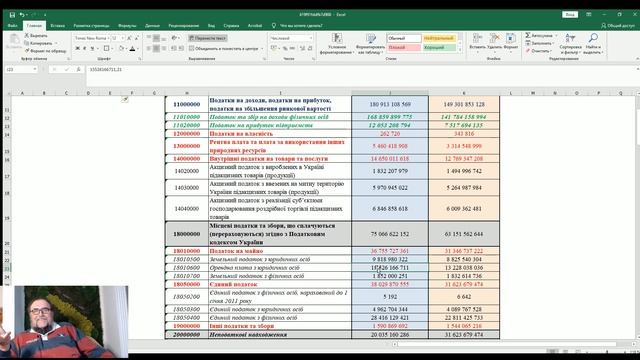Apply the Нейтральный cell style
Image resolution: width=640 pixels, height=360 pixels.
point(439,38)
